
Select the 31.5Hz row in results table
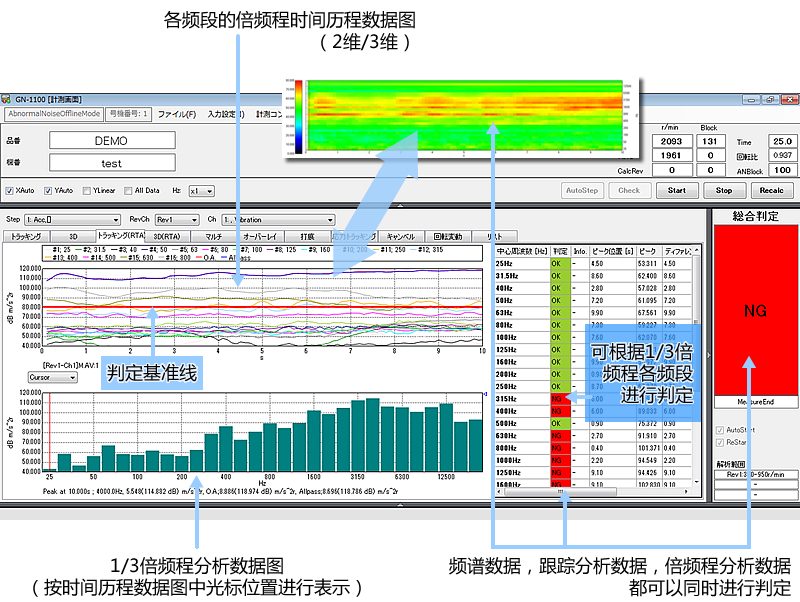point(593,276)
